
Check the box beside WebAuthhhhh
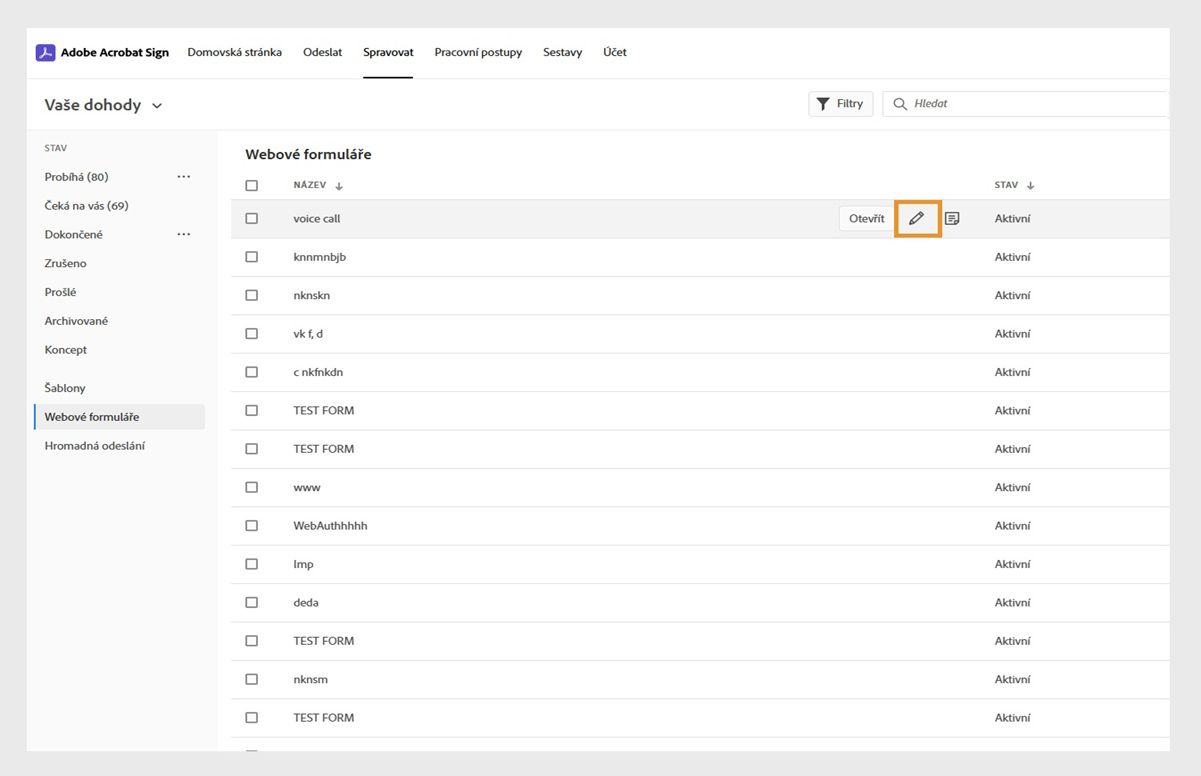point(252,526)
